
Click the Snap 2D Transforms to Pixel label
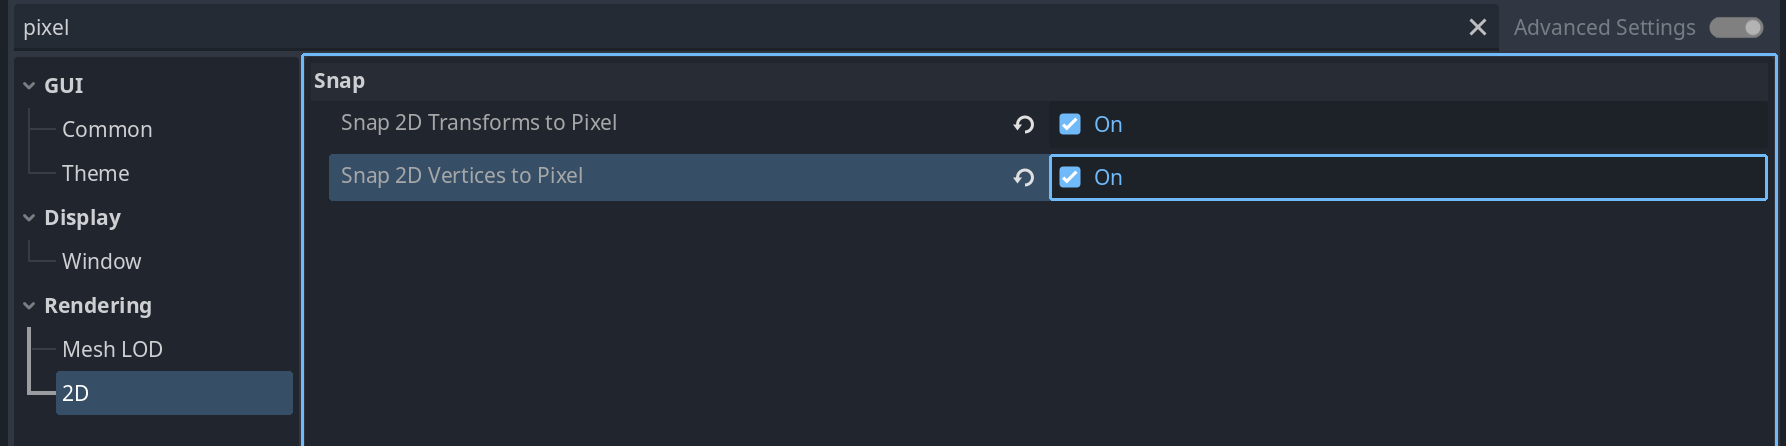[x=479, y=123]
